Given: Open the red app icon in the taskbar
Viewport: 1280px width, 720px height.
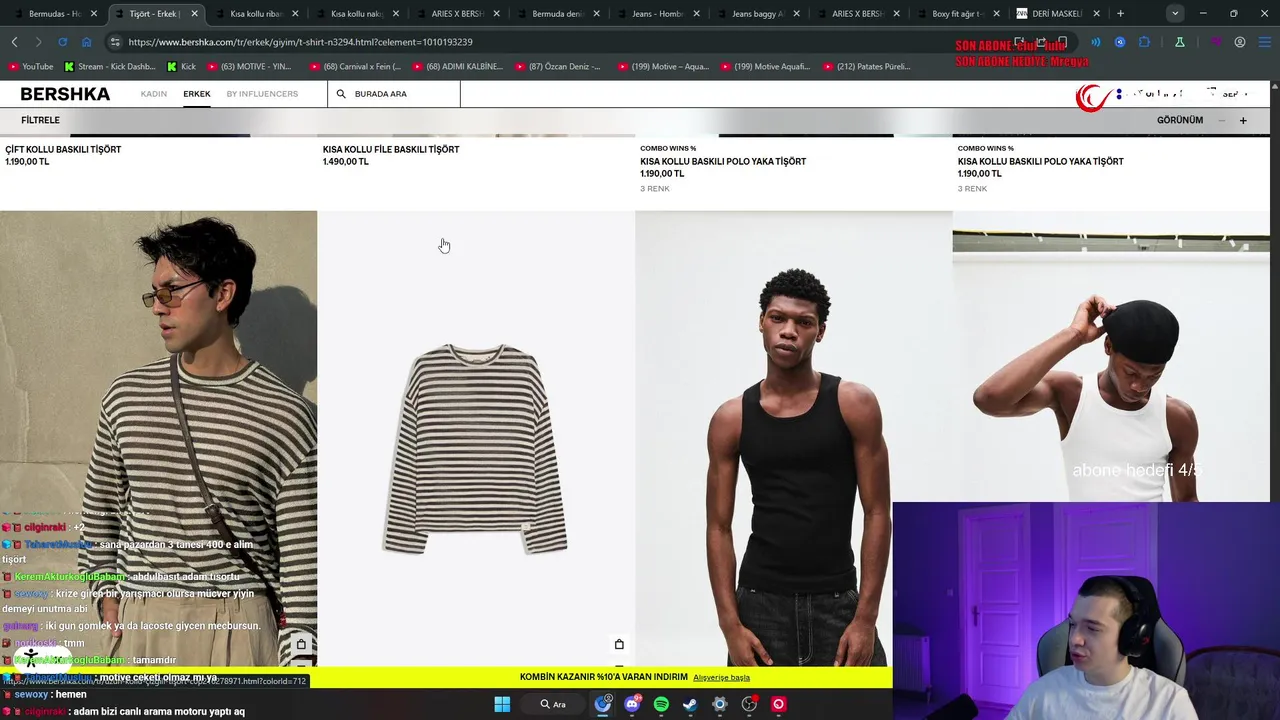Looking at the screenshot, I should (778, 704).
